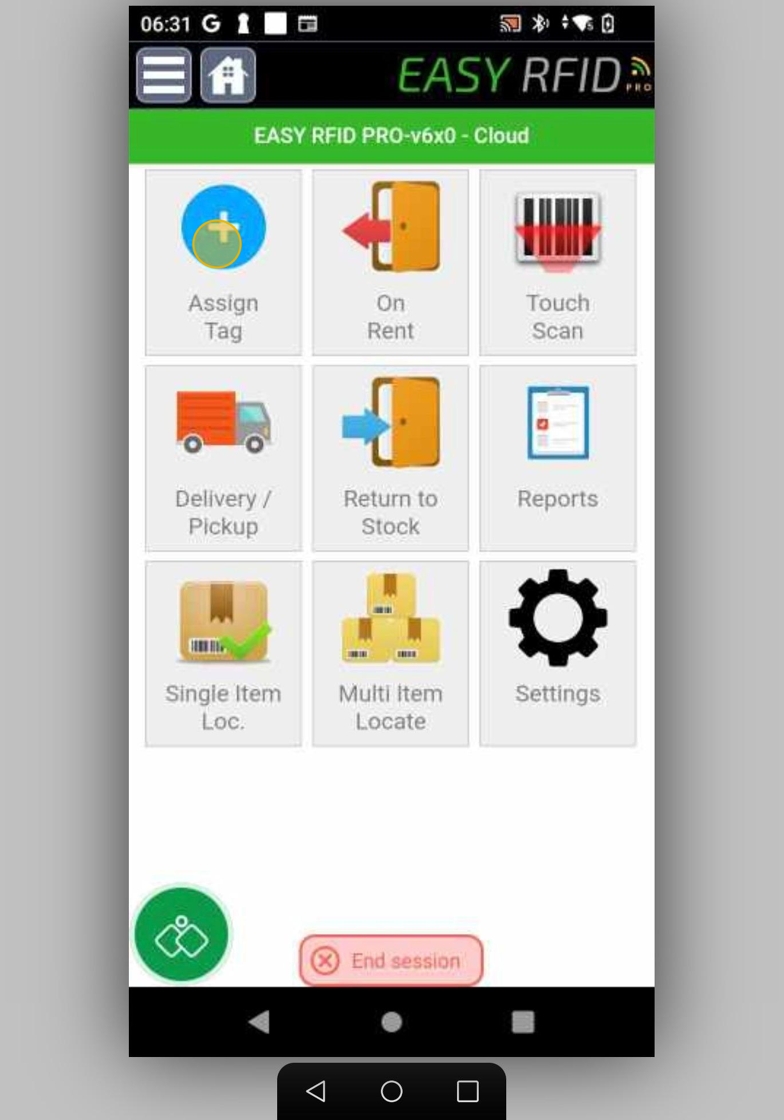Tap the in-screen Android home circle
The height and width of the screenshot is (1120, 784).
391,1021
